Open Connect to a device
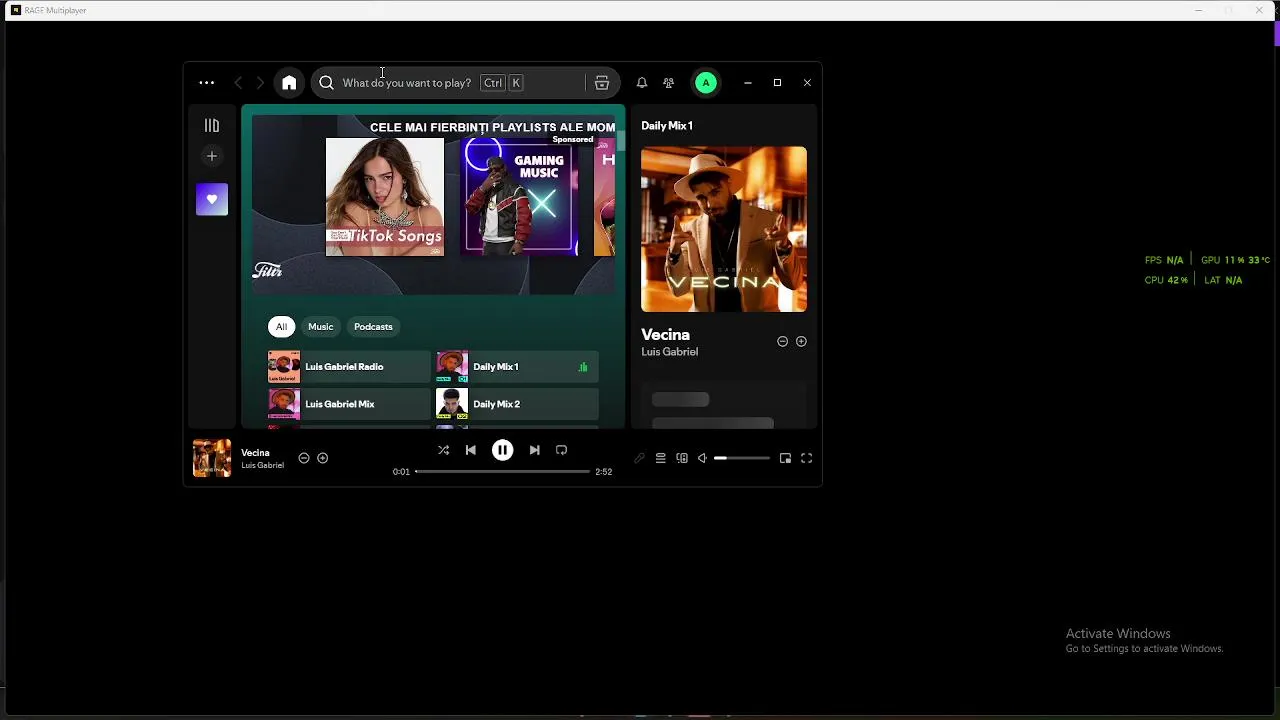The width and height of the screenshot is (1280, 720). click(682, 458)
